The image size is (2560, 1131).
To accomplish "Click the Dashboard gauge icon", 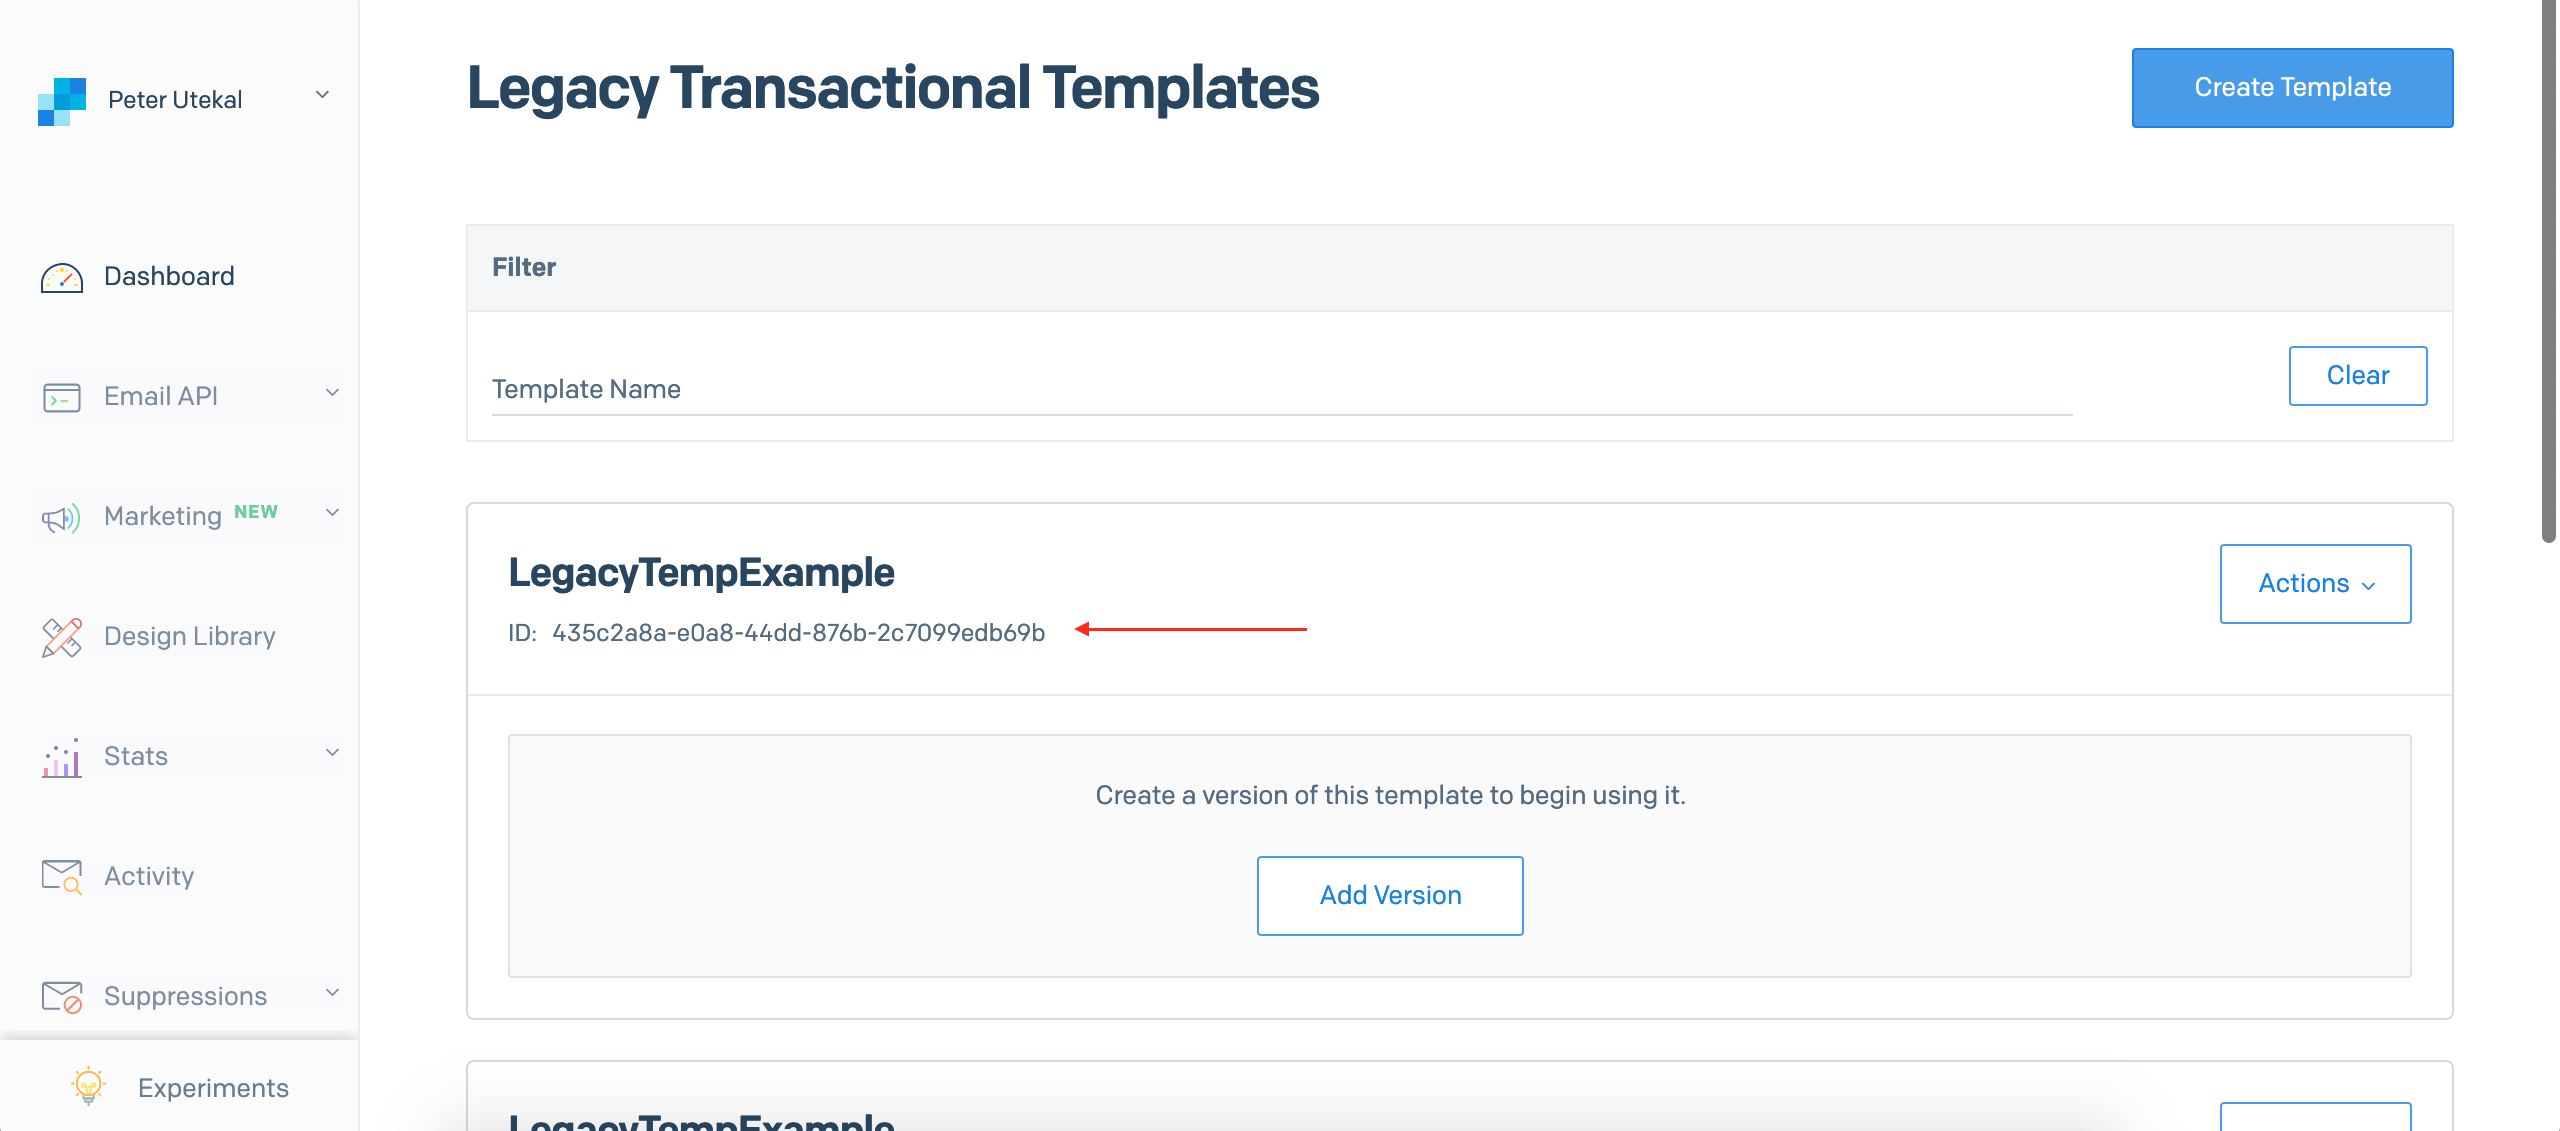I will [62, 277].
